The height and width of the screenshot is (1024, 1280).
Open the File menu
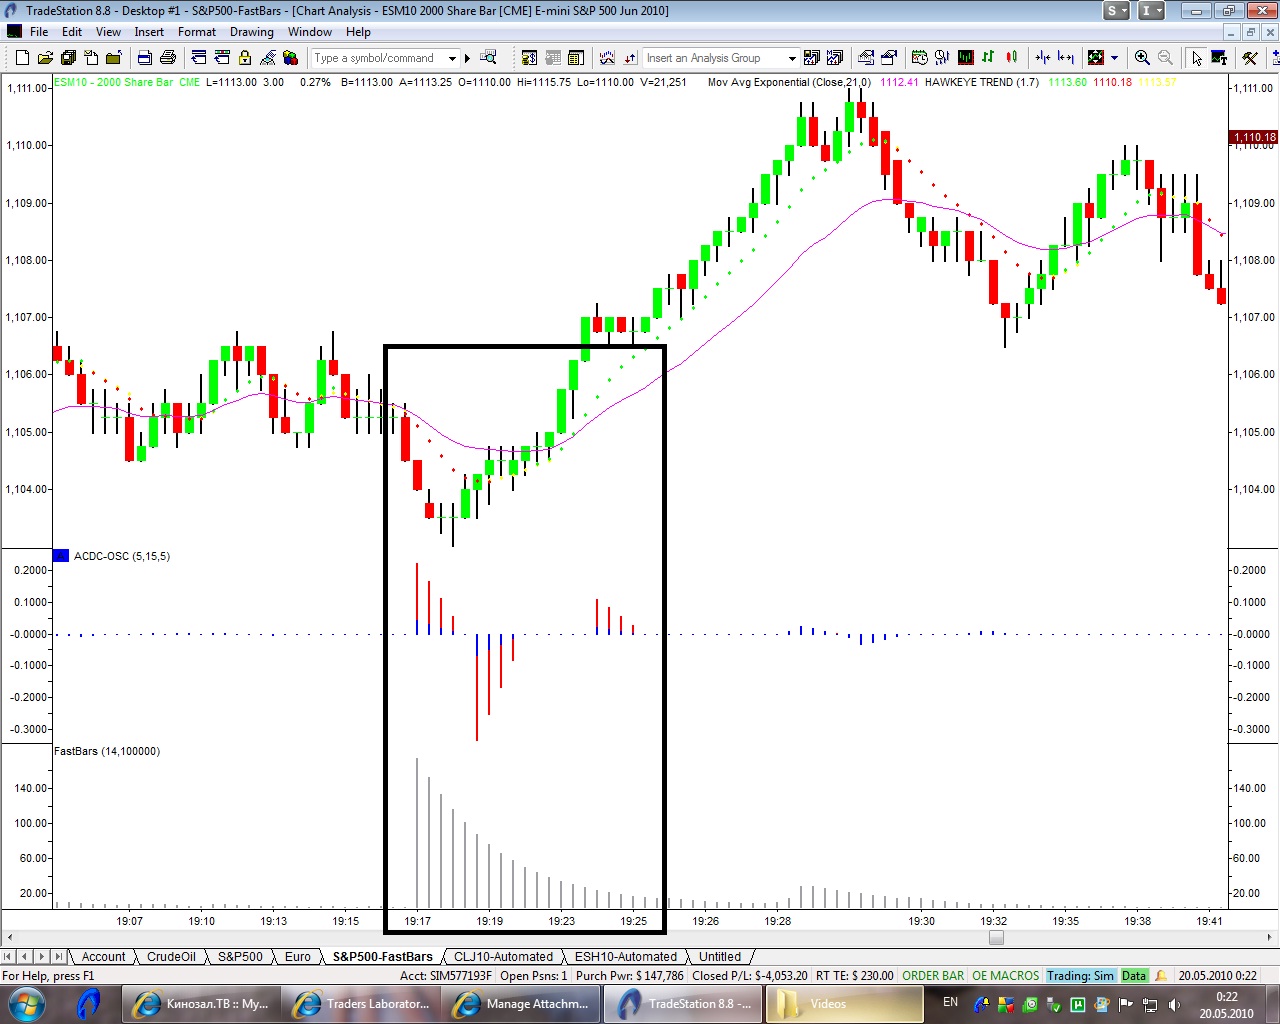(39, 32)
